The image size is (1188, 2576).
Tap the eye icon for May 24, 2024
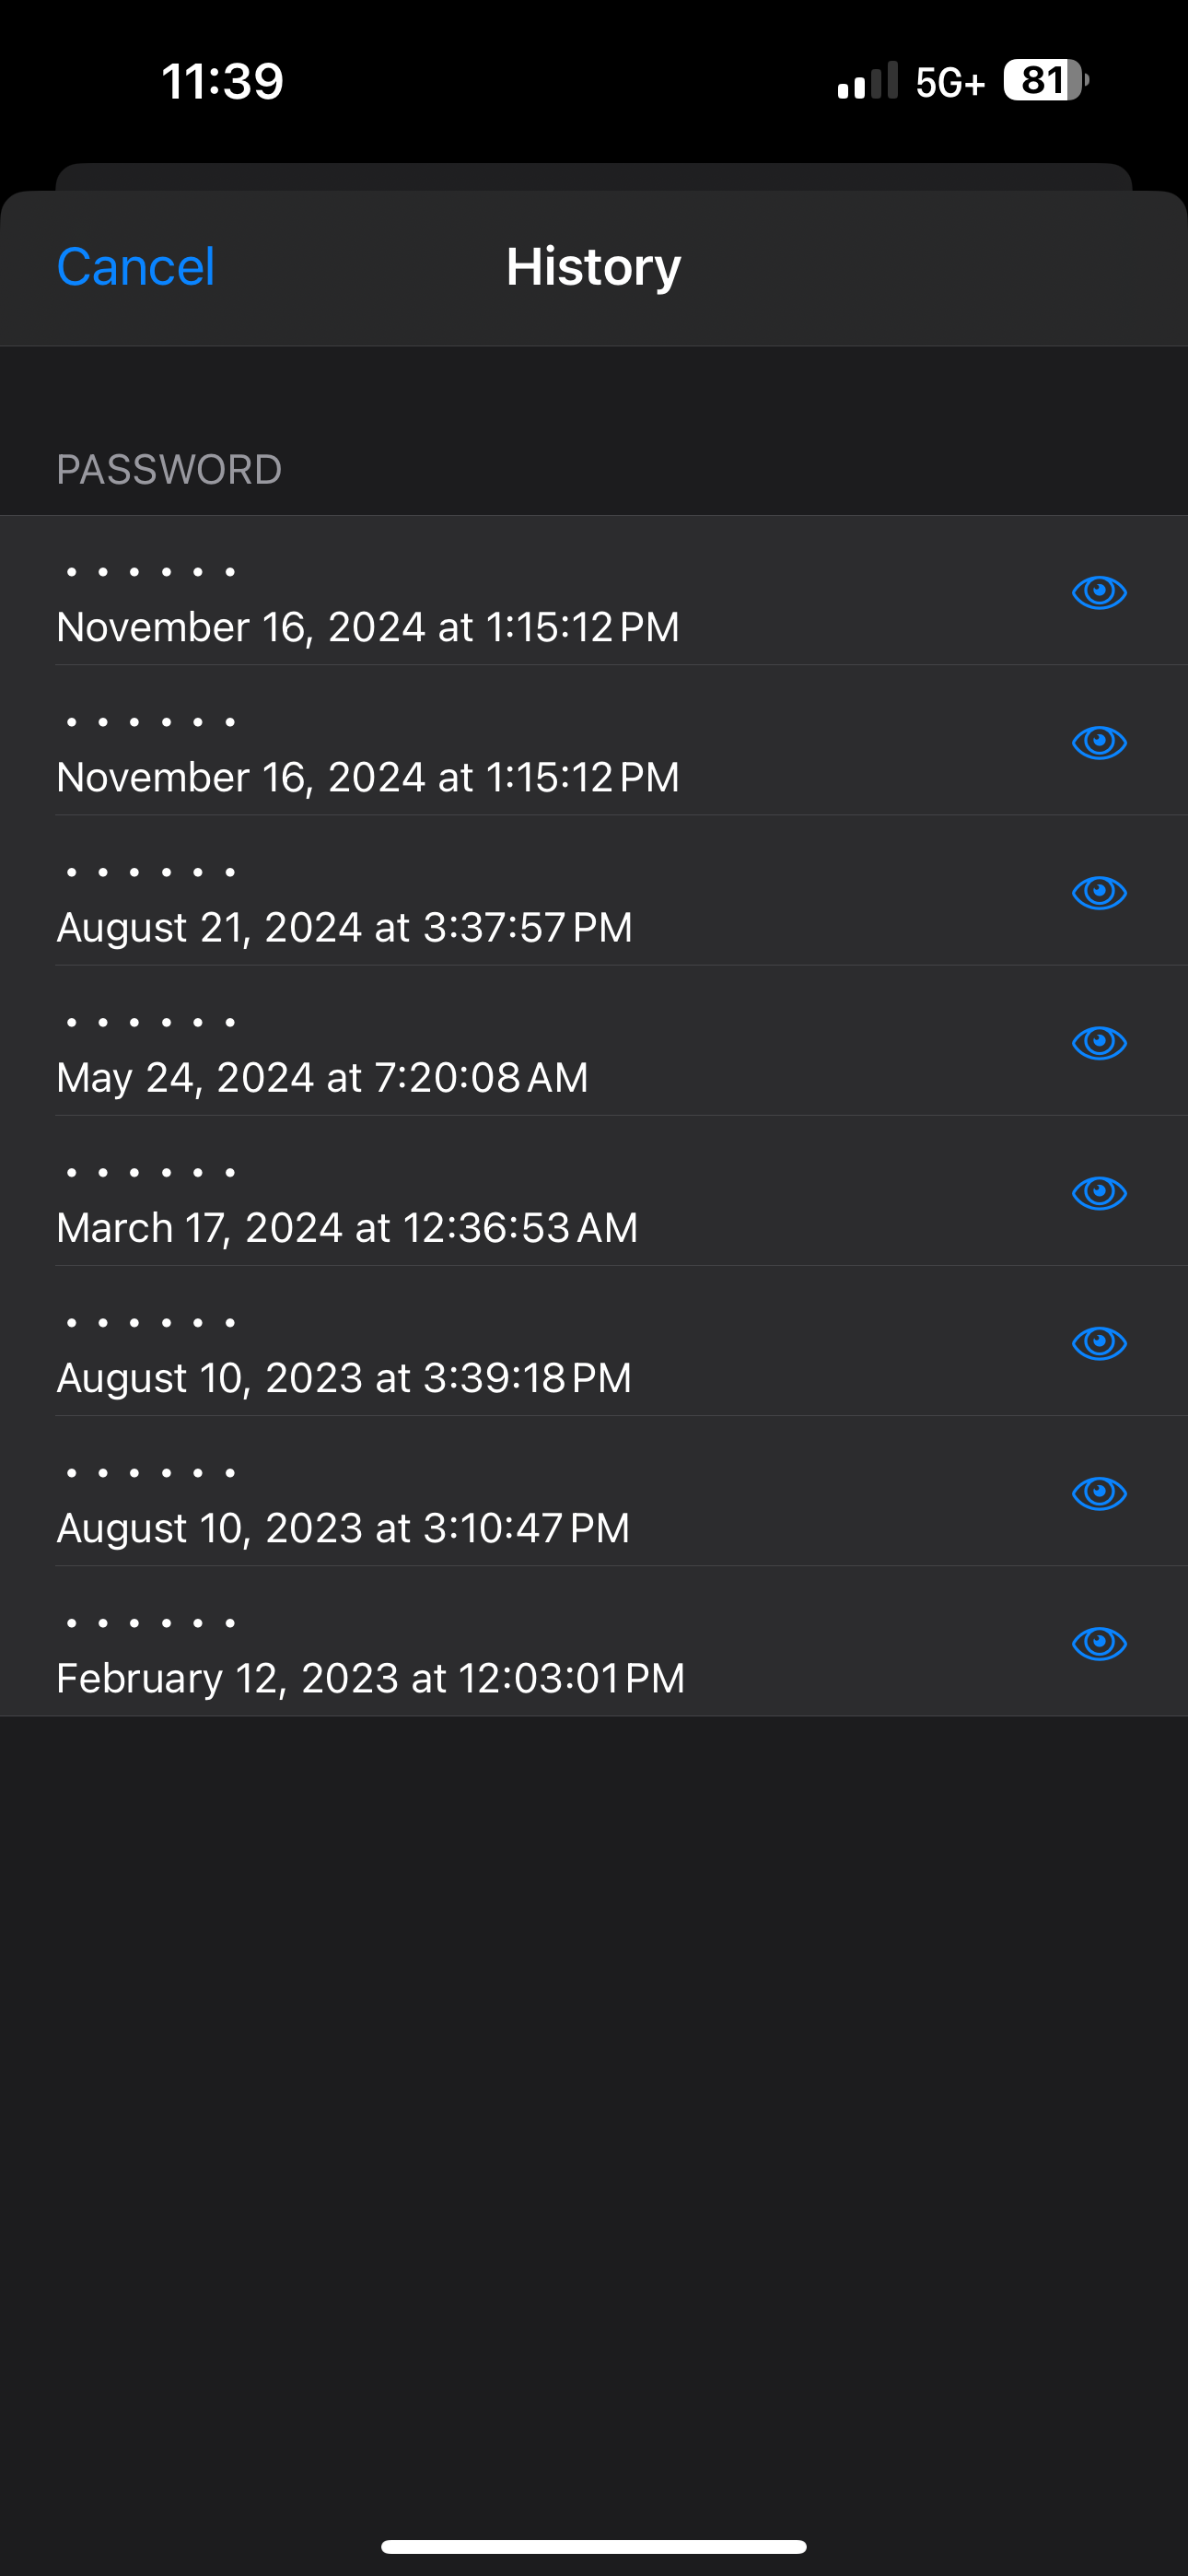1099,1042
